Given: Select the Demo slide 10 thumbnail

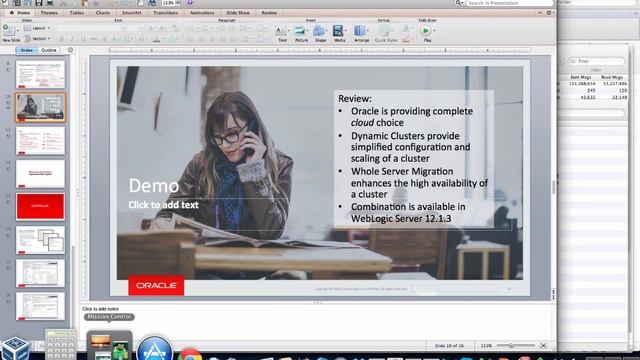Looking at the screenshot, I should pyautogui.click(x=40, y=107).
